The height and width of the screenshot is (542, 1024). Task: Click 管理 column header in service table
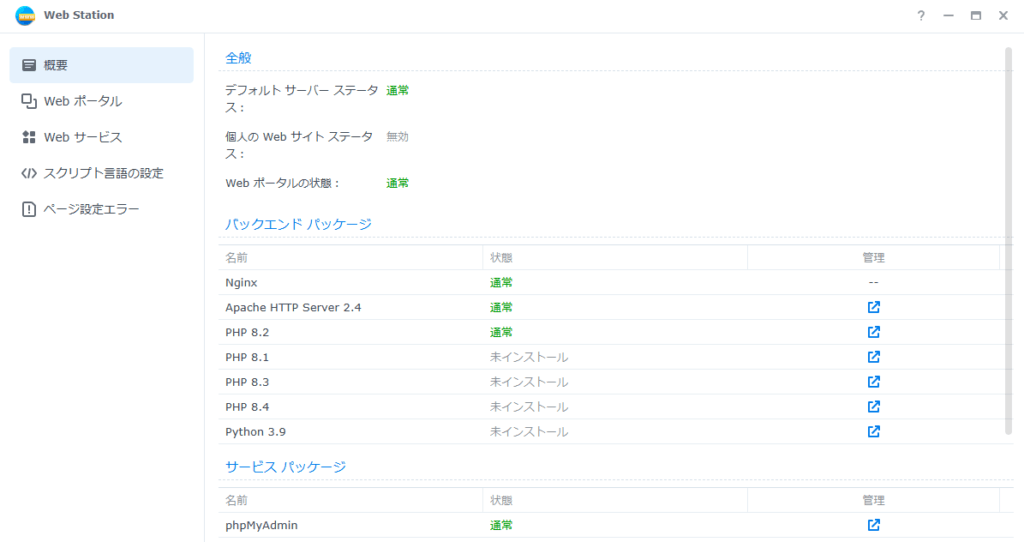873,500
